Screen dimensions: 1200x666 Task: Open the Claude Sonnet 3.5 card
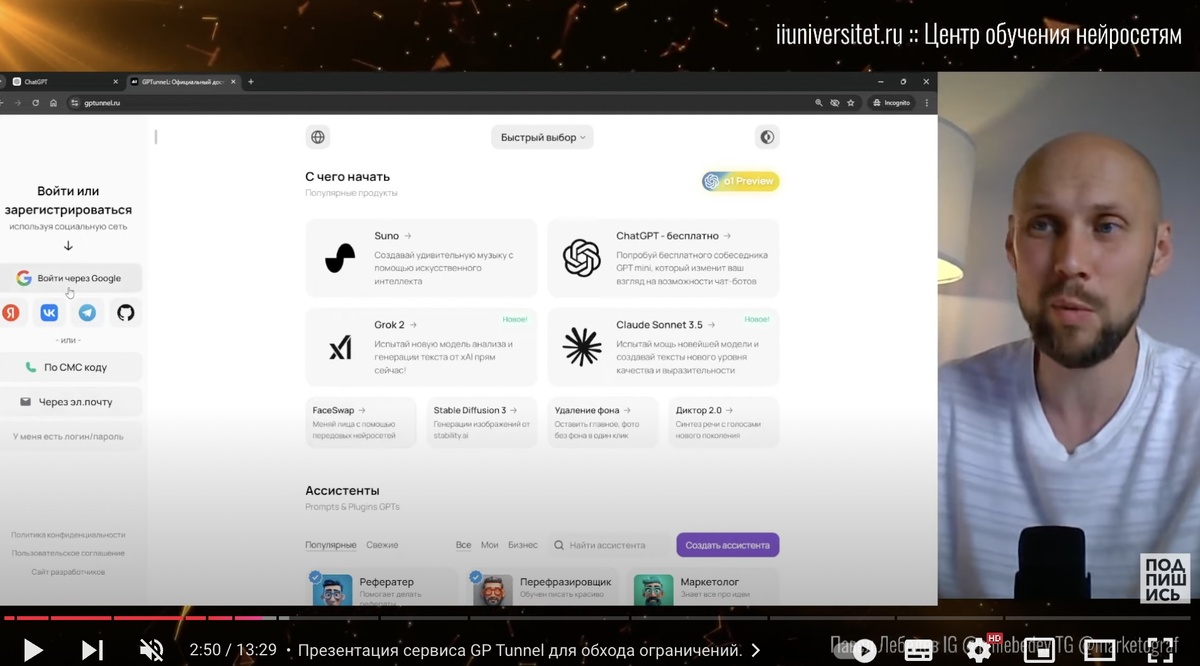point(663,347)
